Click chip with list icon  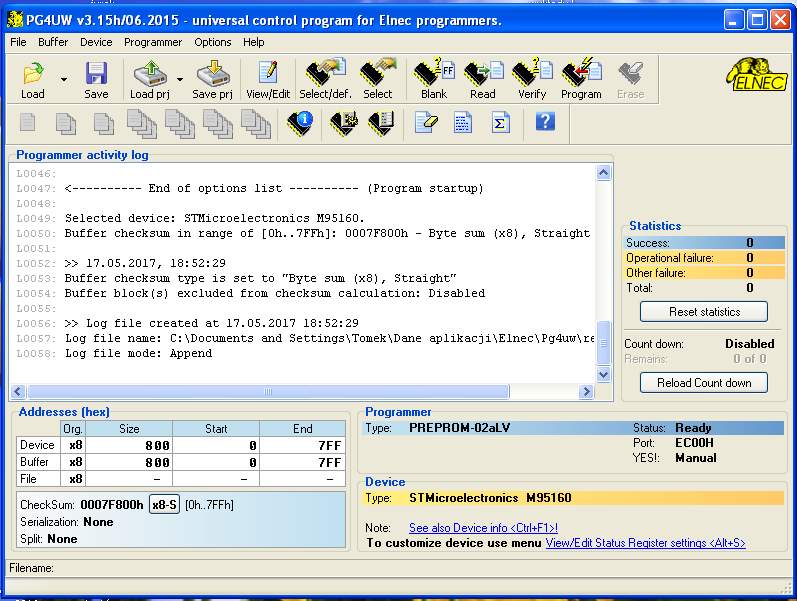[382, 123]
